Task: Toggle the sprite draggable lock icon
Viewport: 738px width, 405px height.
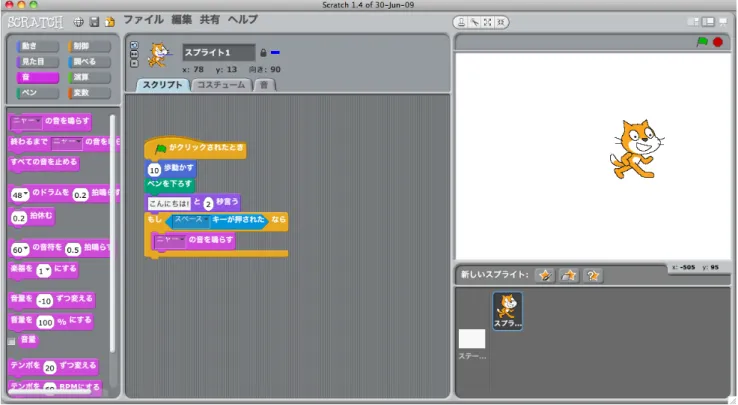Action: tap(263, 53)
